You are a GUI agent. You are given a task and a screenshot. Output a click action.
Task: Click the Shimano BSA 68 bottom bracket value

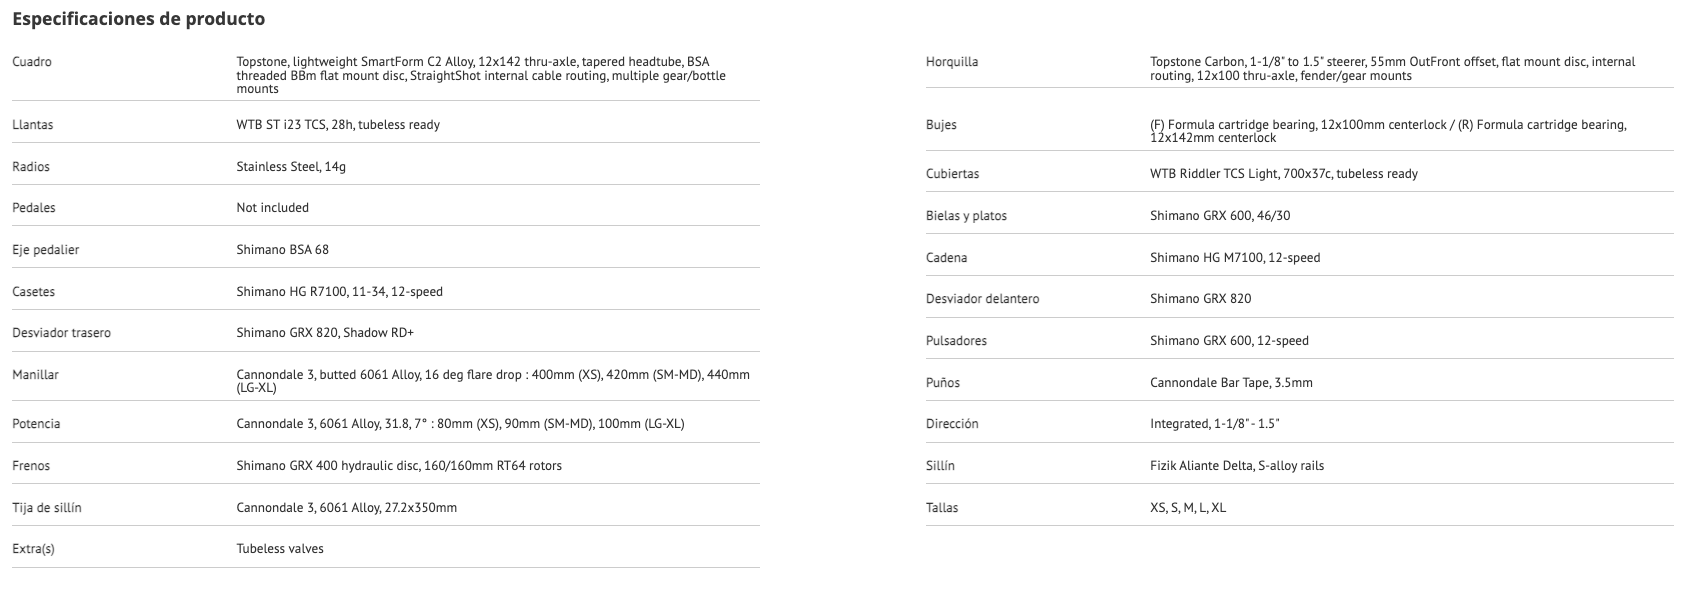point(282,250)
